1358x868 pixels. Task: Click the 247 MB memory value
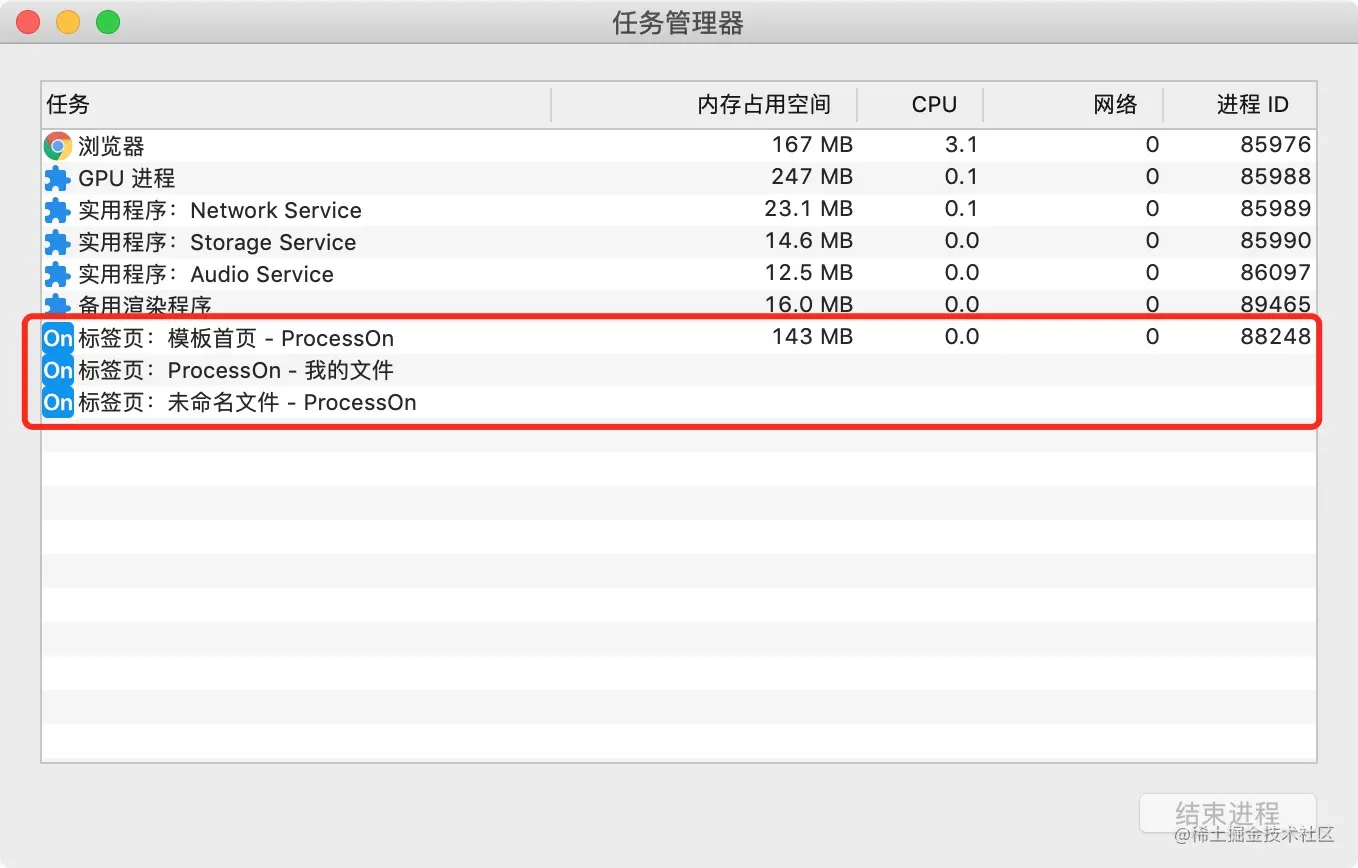click(812, 177)
